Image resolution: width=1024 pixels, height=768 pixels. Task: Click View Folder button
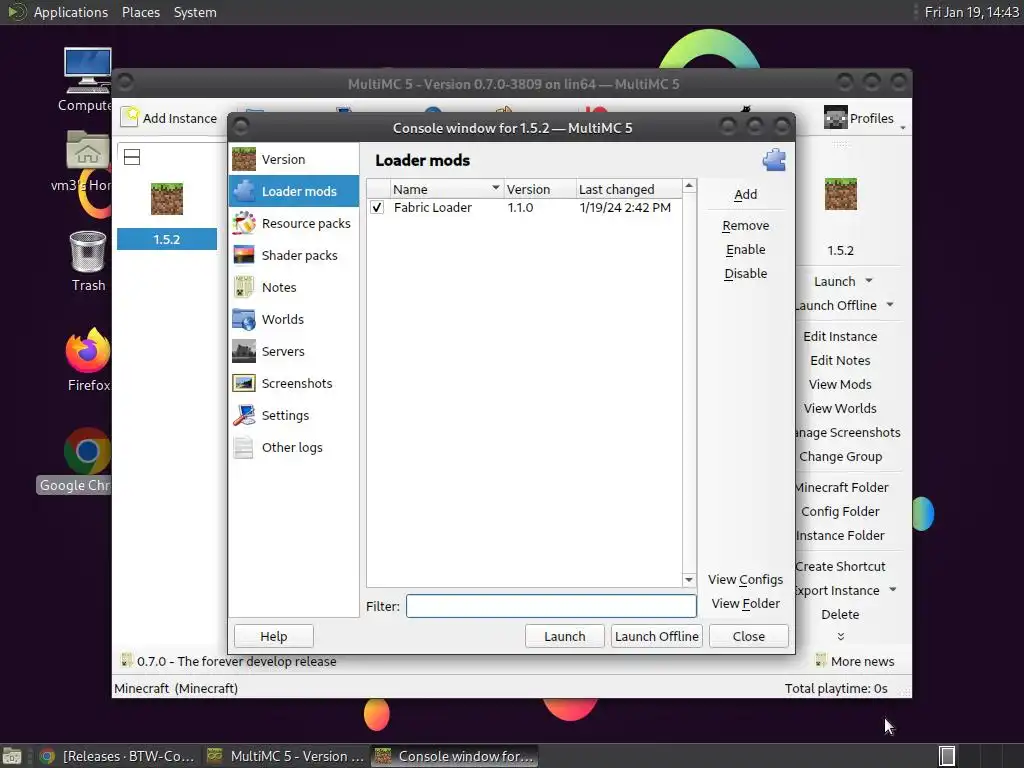coord(745,604)
